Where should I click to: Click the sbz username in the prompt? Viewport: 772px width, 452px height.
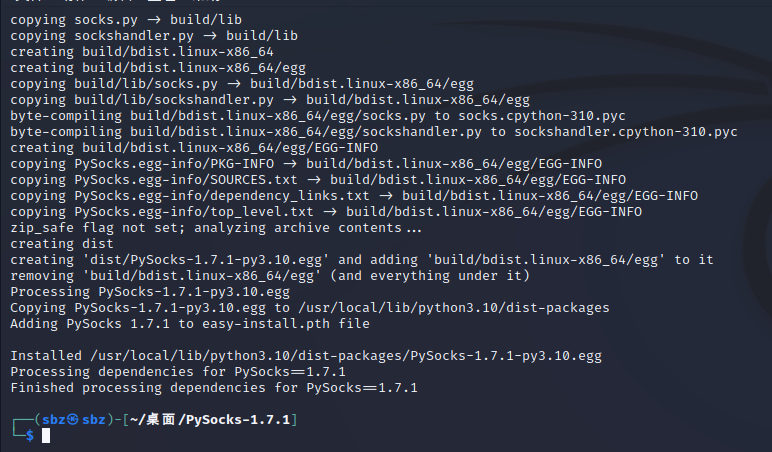coord(54,420)
